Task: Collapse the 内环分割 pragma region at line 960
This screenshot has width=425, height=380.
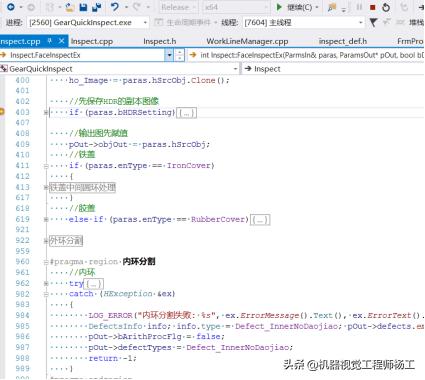Action: [46, 262]
